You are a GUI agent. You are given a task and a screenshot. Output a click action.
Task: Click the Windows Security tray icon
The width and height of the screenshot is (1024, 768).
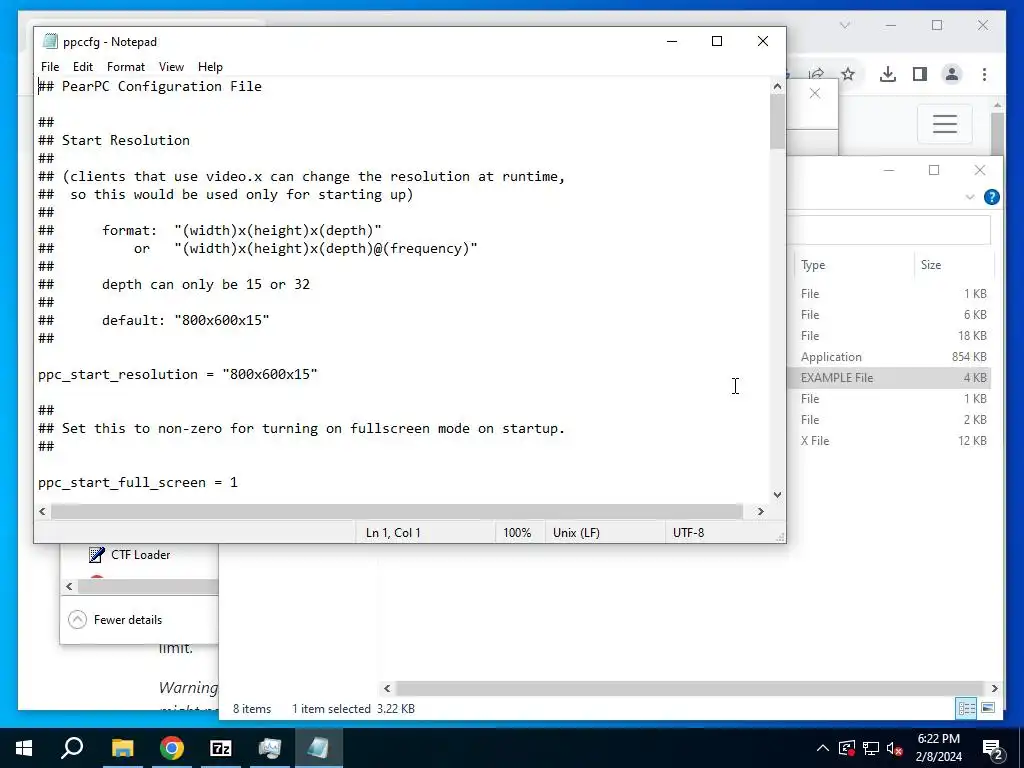pos(846,748)
